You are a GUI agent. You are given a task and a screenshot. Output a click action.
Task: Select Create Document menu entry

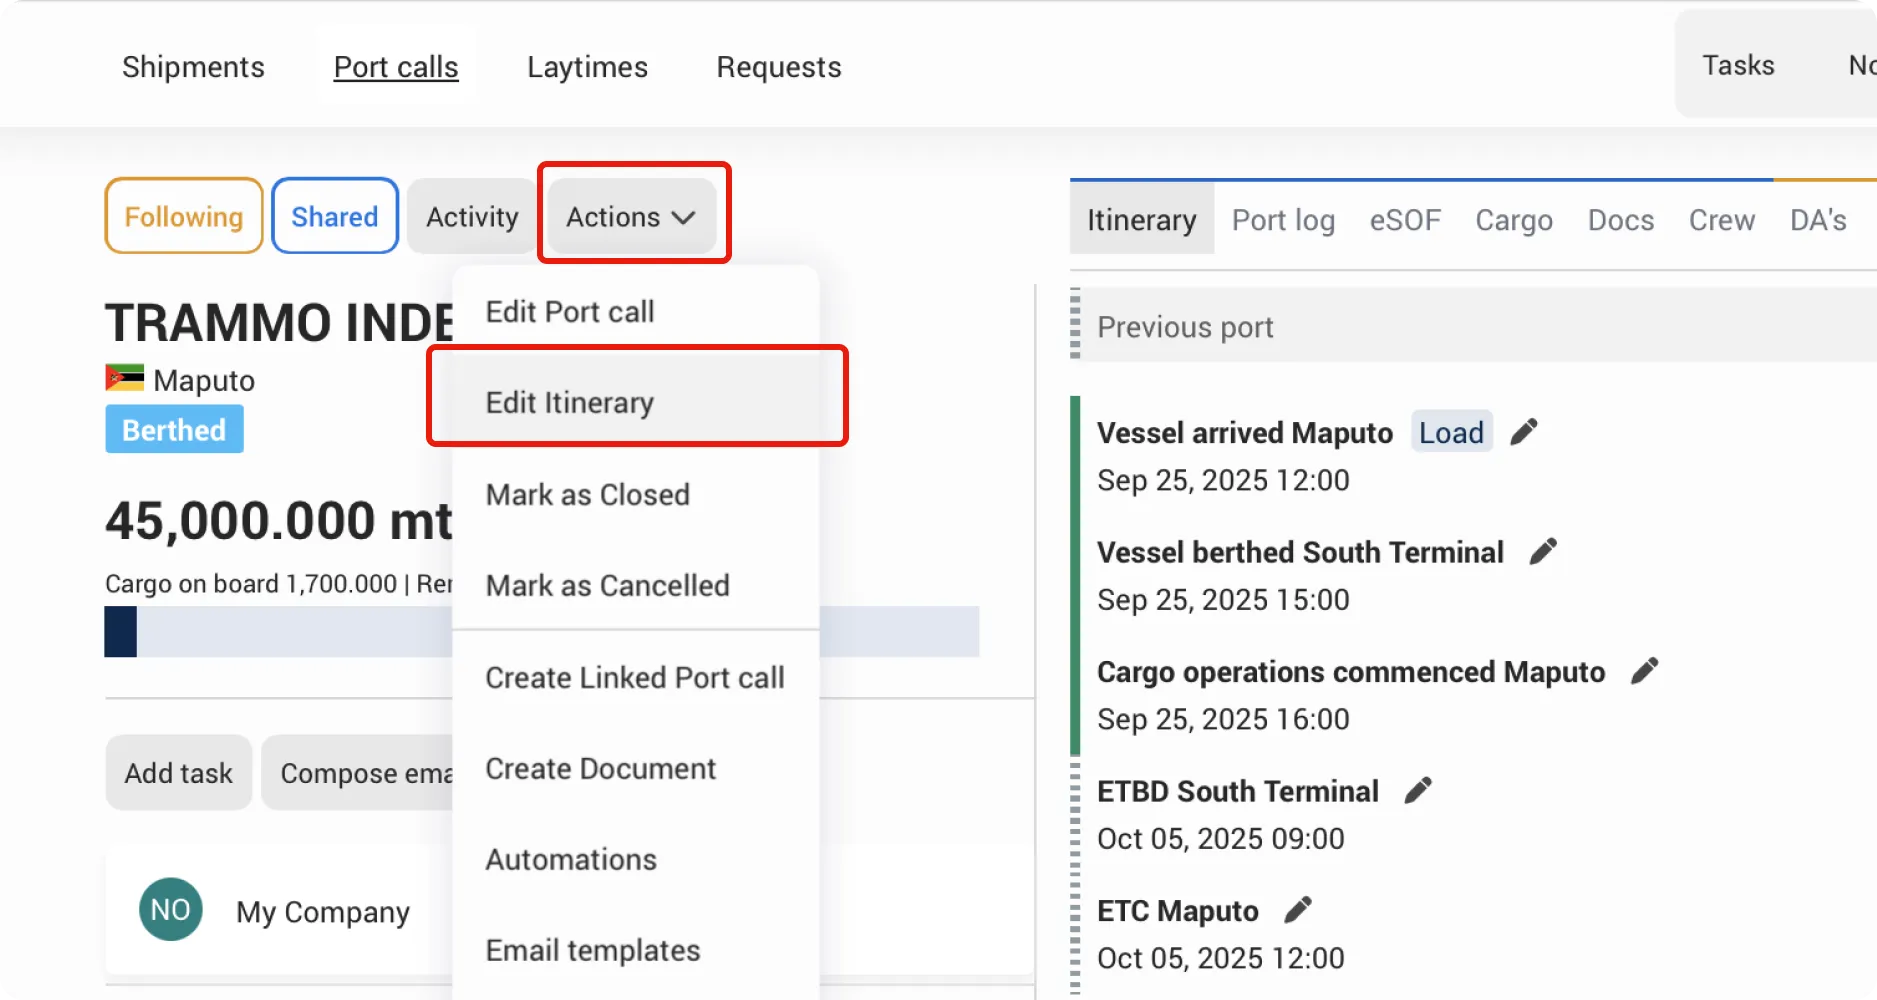[635, 768]
